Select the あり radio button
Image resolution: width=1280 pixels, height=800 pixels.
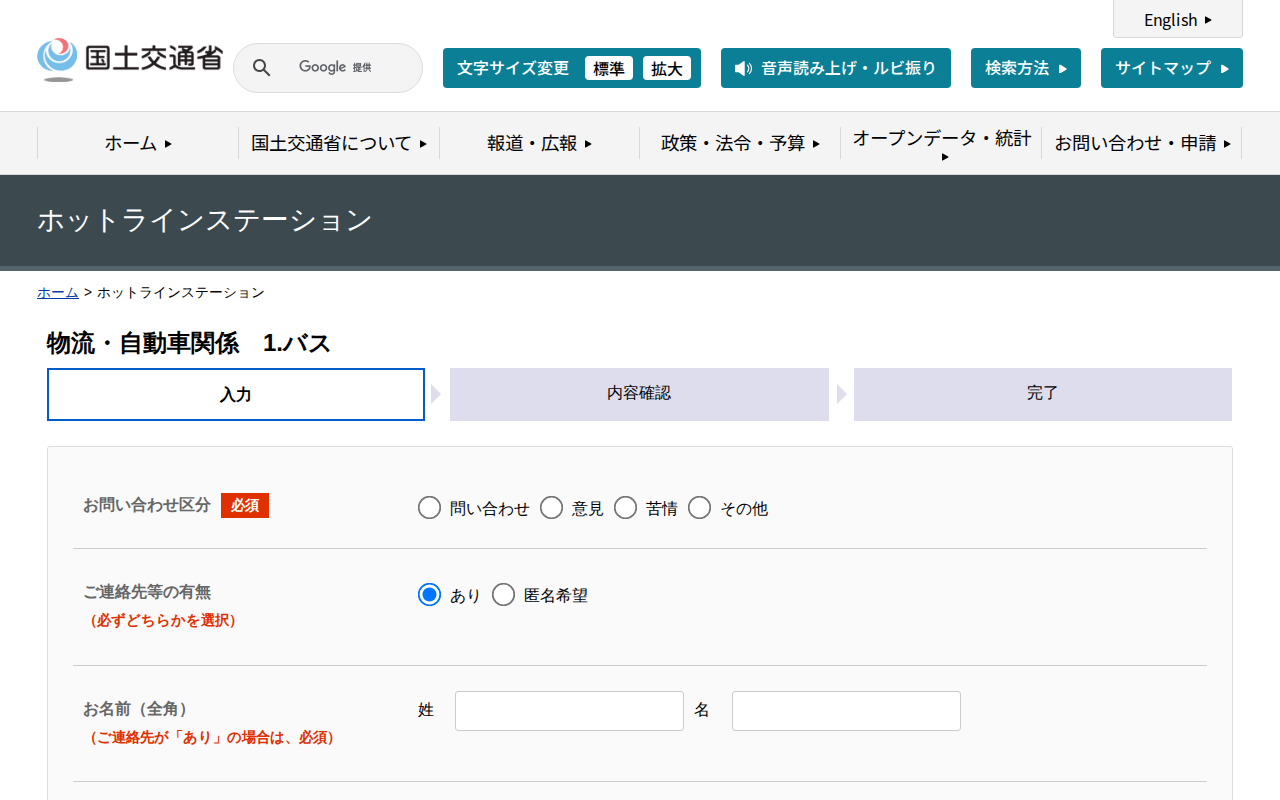click(x=429, y=595)
